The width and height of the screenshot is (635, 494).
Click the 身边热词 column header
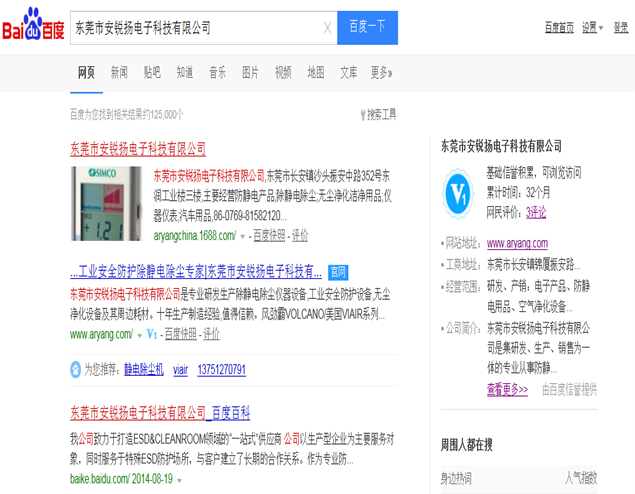[x=456, y=479]
